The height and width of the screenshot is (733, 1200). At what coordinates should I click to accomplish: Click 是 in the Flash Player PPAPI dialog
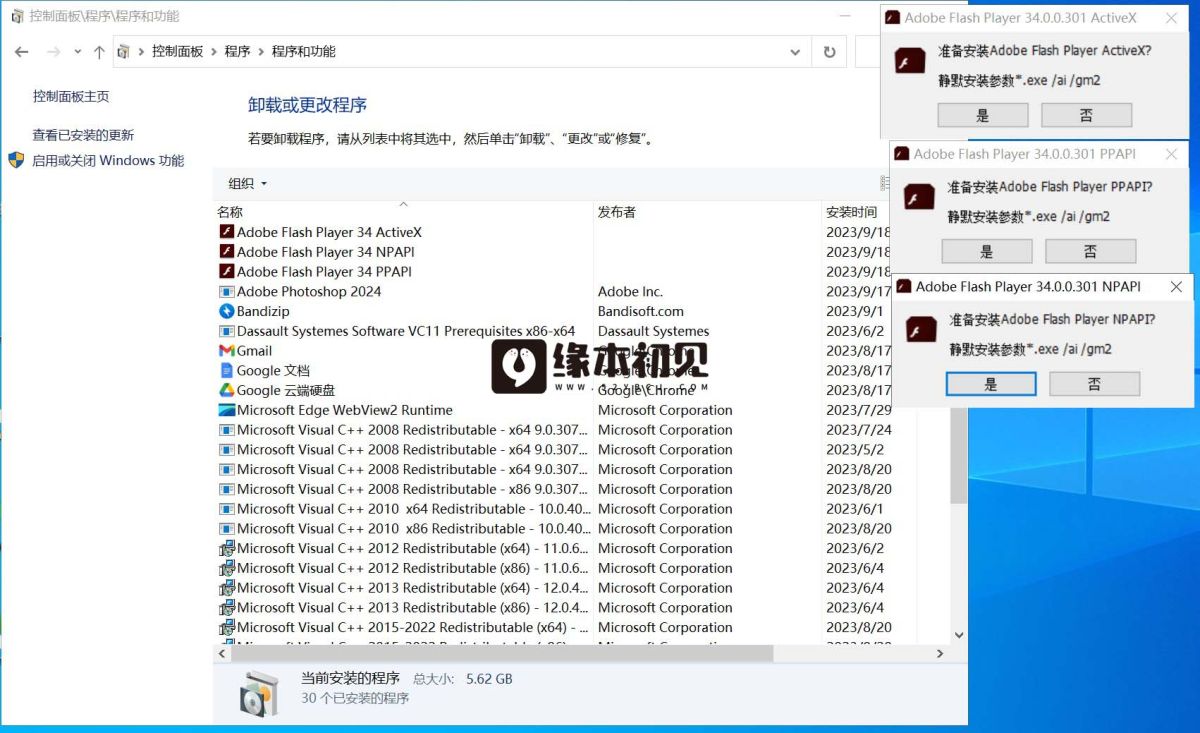click(x=987, y=251)
